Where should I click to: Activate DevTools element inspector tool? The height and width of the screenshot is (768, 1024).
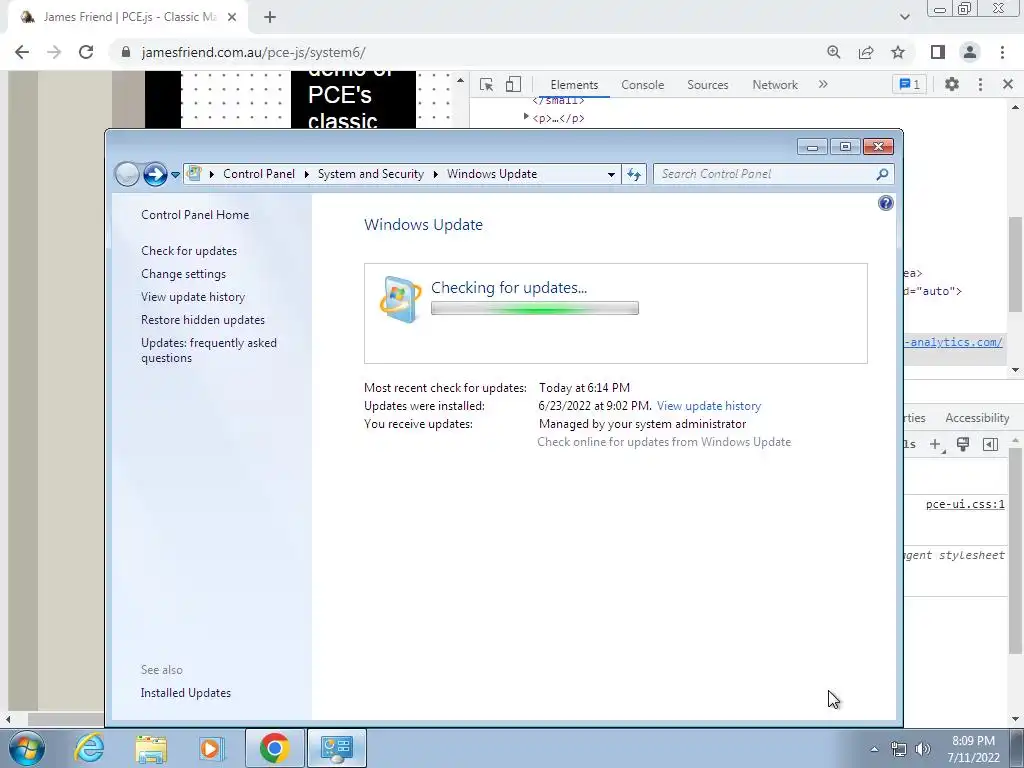tap(486, 84)
